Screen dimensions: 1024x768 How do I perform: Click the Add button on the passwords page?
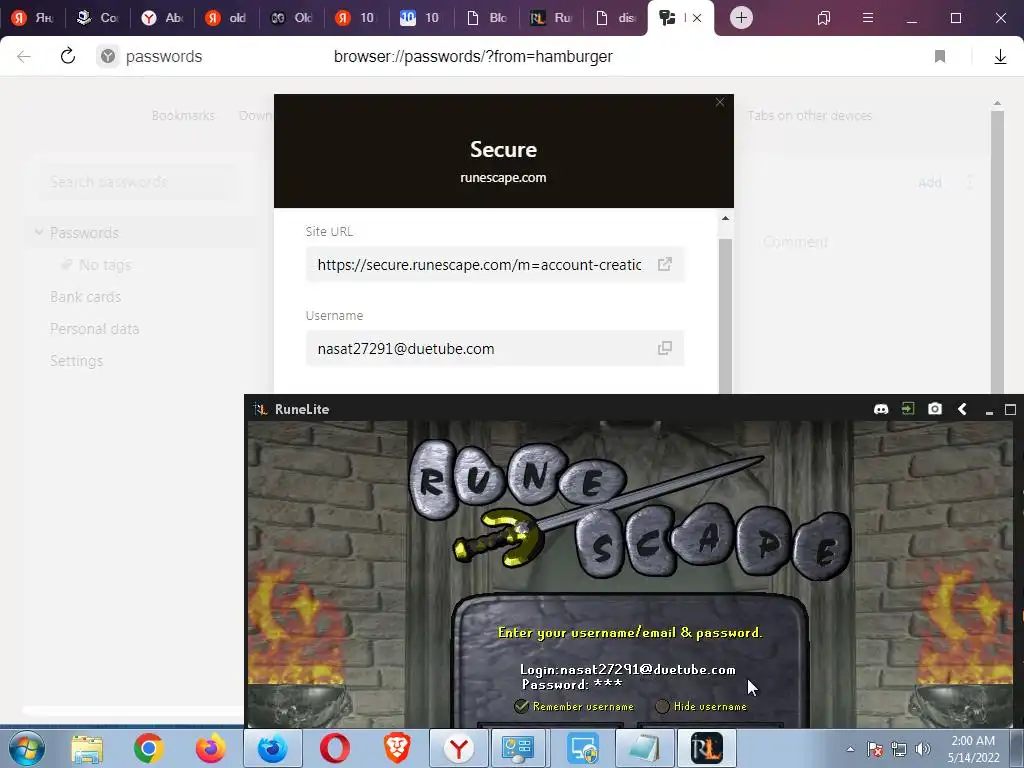(x=929, y=182)
